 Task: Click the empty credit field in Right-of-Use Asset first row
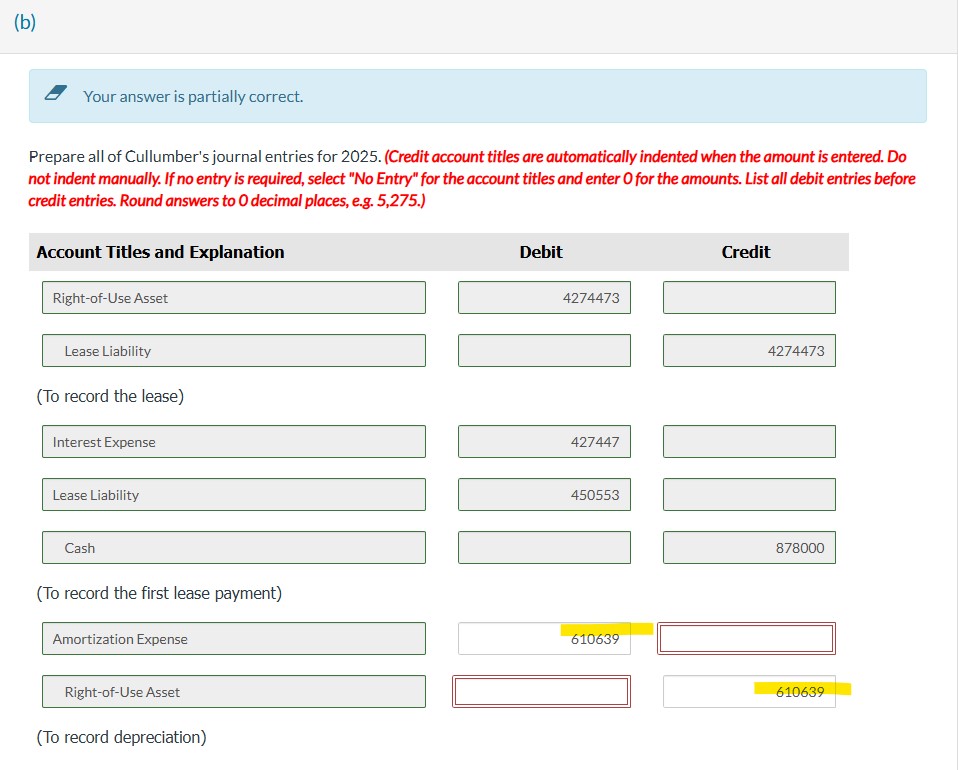[749, 298]
